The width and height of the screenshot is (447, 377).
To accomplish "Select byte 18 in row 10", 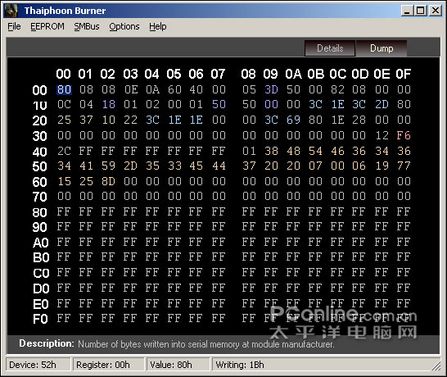I will [108, 104].
